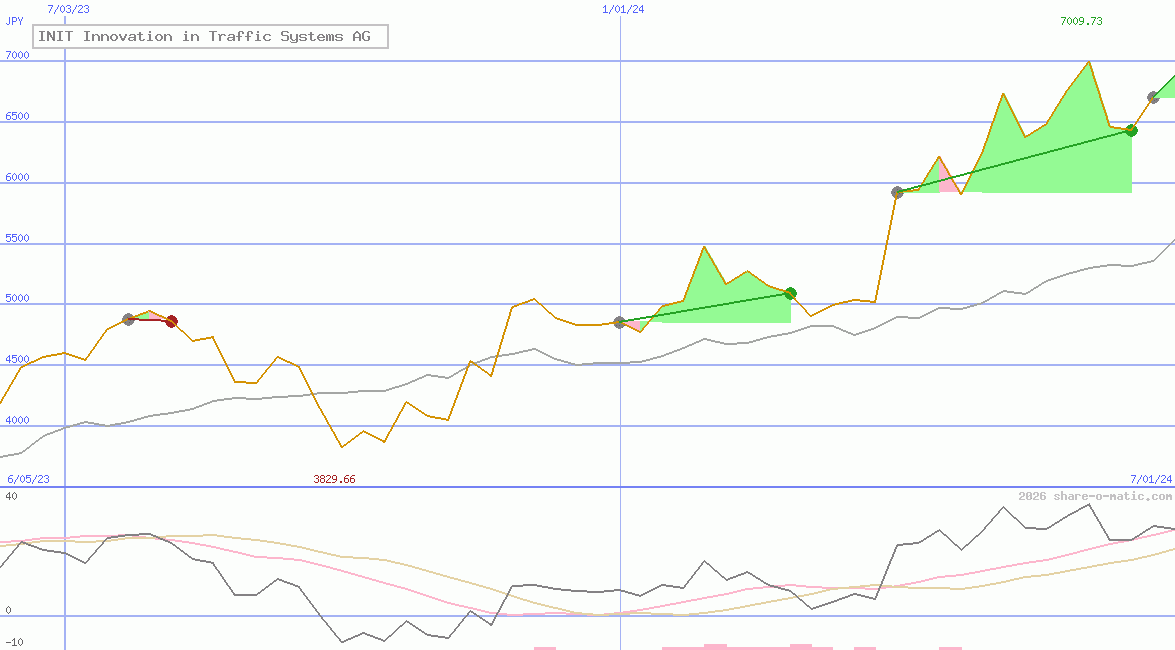
Task: Click the gray buy marker before the red marker
Action: pyautogui.click(x=128, y=319)
